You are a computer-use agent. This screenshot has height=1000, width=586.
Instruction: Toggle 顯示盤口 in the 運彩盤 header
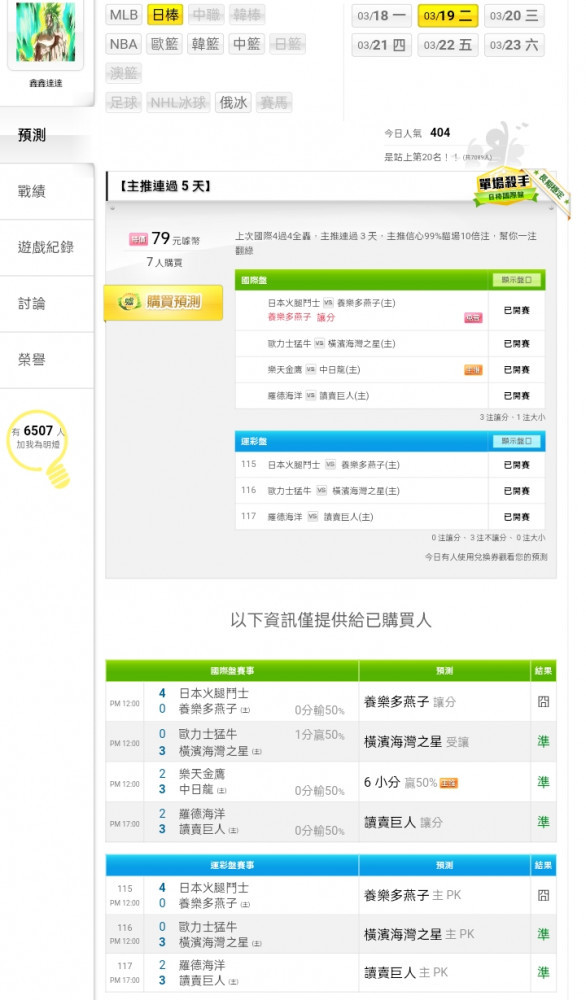pyautogui.click(x=516, y=441)
